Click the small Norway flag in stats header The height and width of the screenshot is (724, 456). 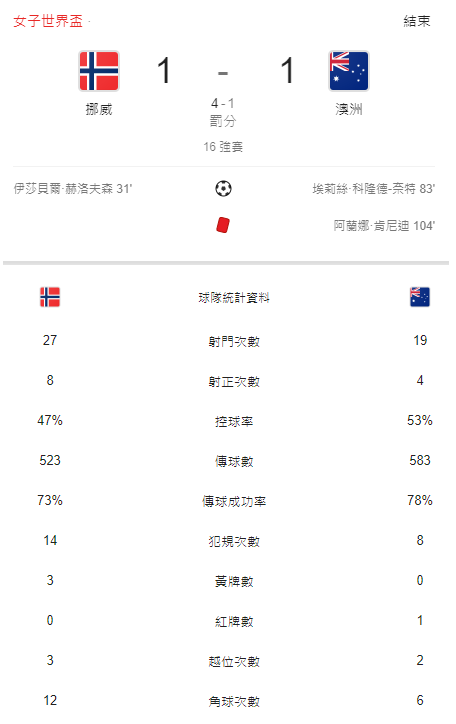point(50,297)
